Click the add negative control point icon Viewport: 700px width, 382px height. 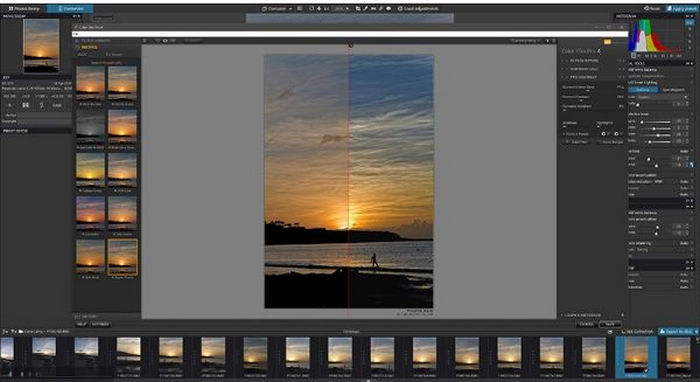(x=617, y=134)
